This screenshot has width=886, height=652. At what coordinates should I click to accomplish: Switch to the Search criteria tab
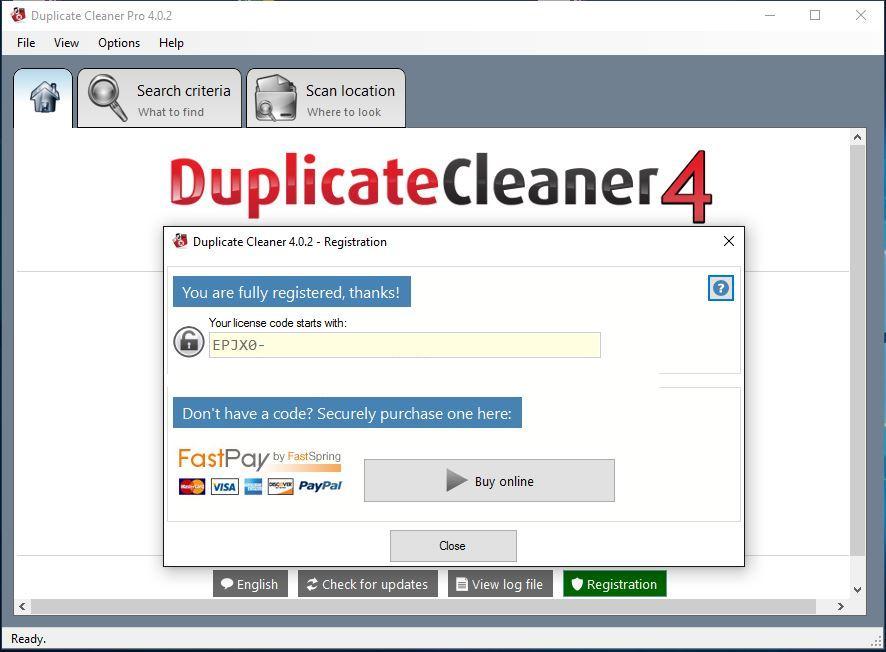[159, 98]
